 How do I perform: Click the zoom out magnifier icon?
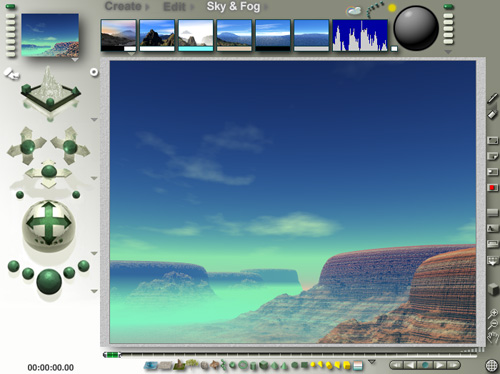[x=493, y=324]
